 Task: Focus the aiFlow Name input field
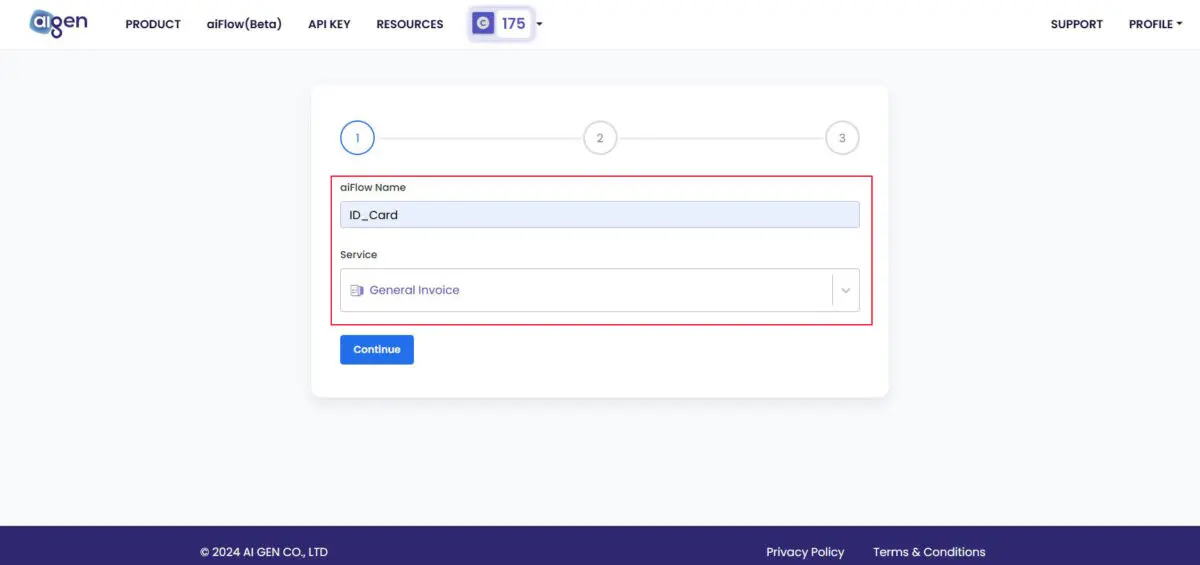600,214
